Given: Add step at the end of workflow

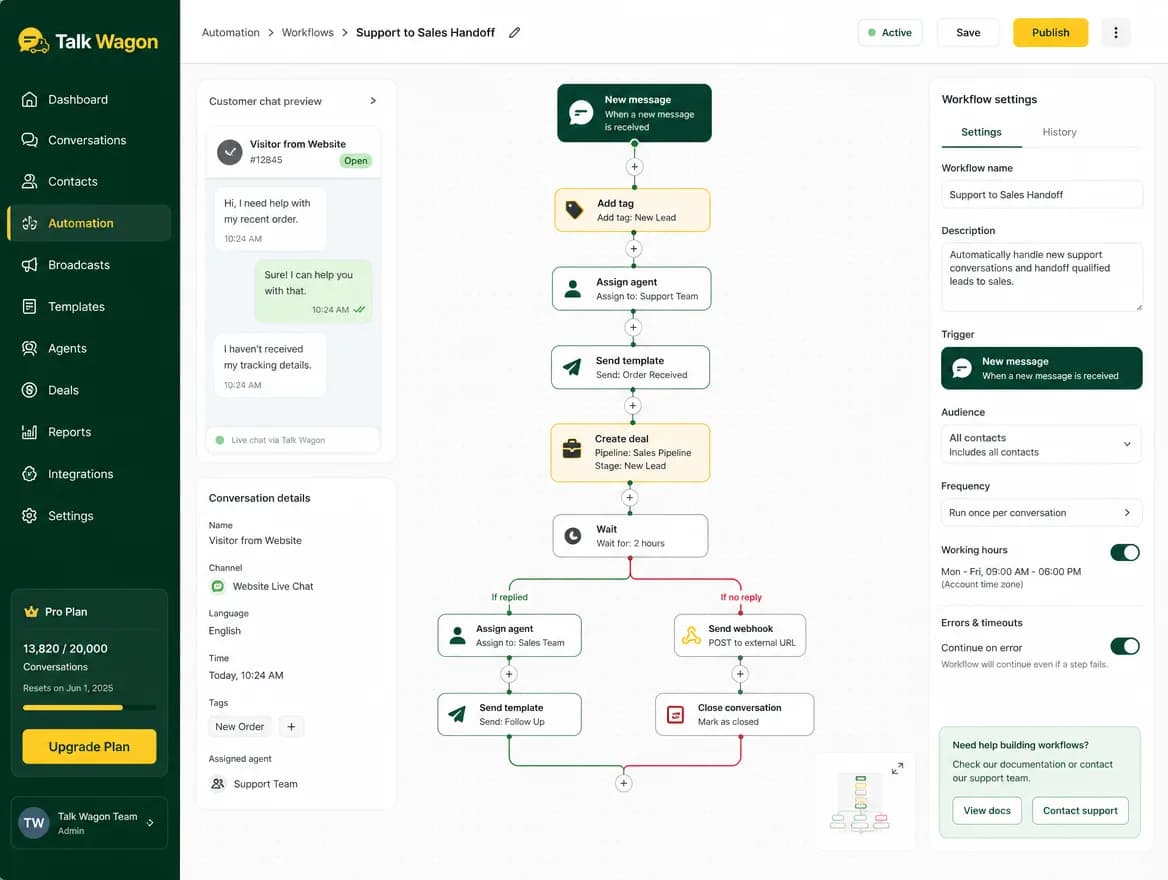Looking at the screenshot, I should 623,783.
